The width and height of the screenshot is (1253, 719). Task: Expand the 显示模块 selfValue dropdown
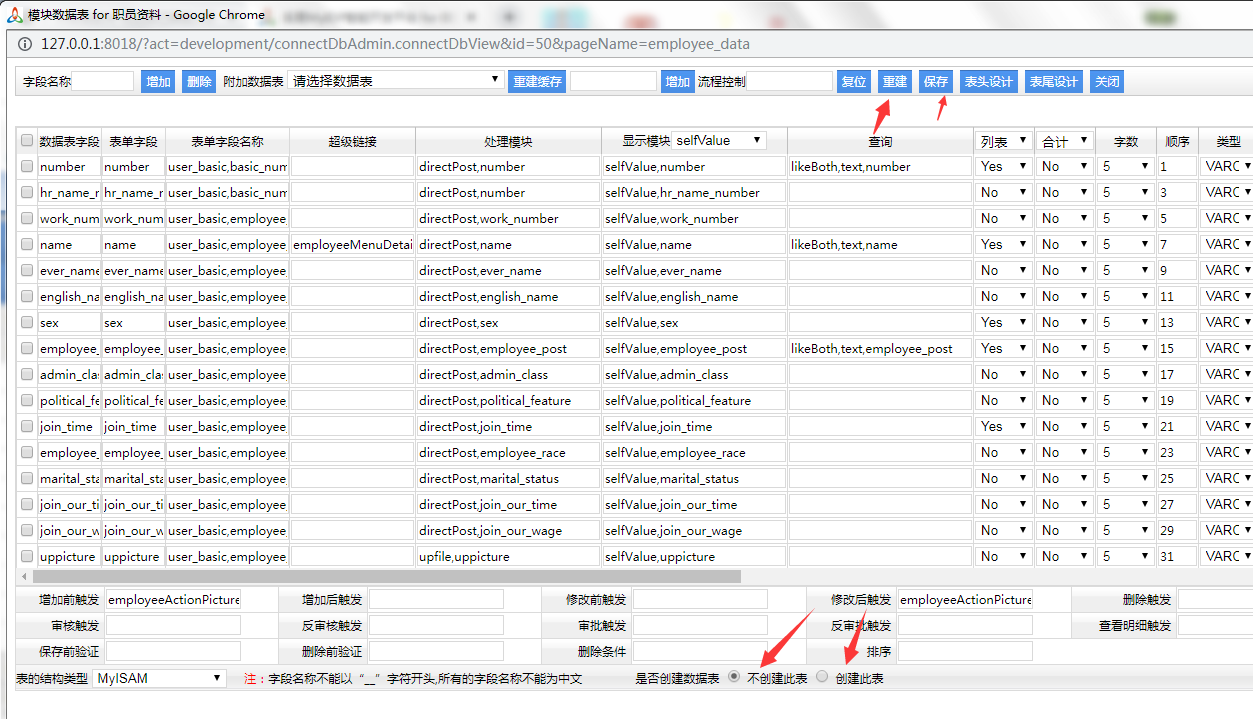tap(720, 141)
